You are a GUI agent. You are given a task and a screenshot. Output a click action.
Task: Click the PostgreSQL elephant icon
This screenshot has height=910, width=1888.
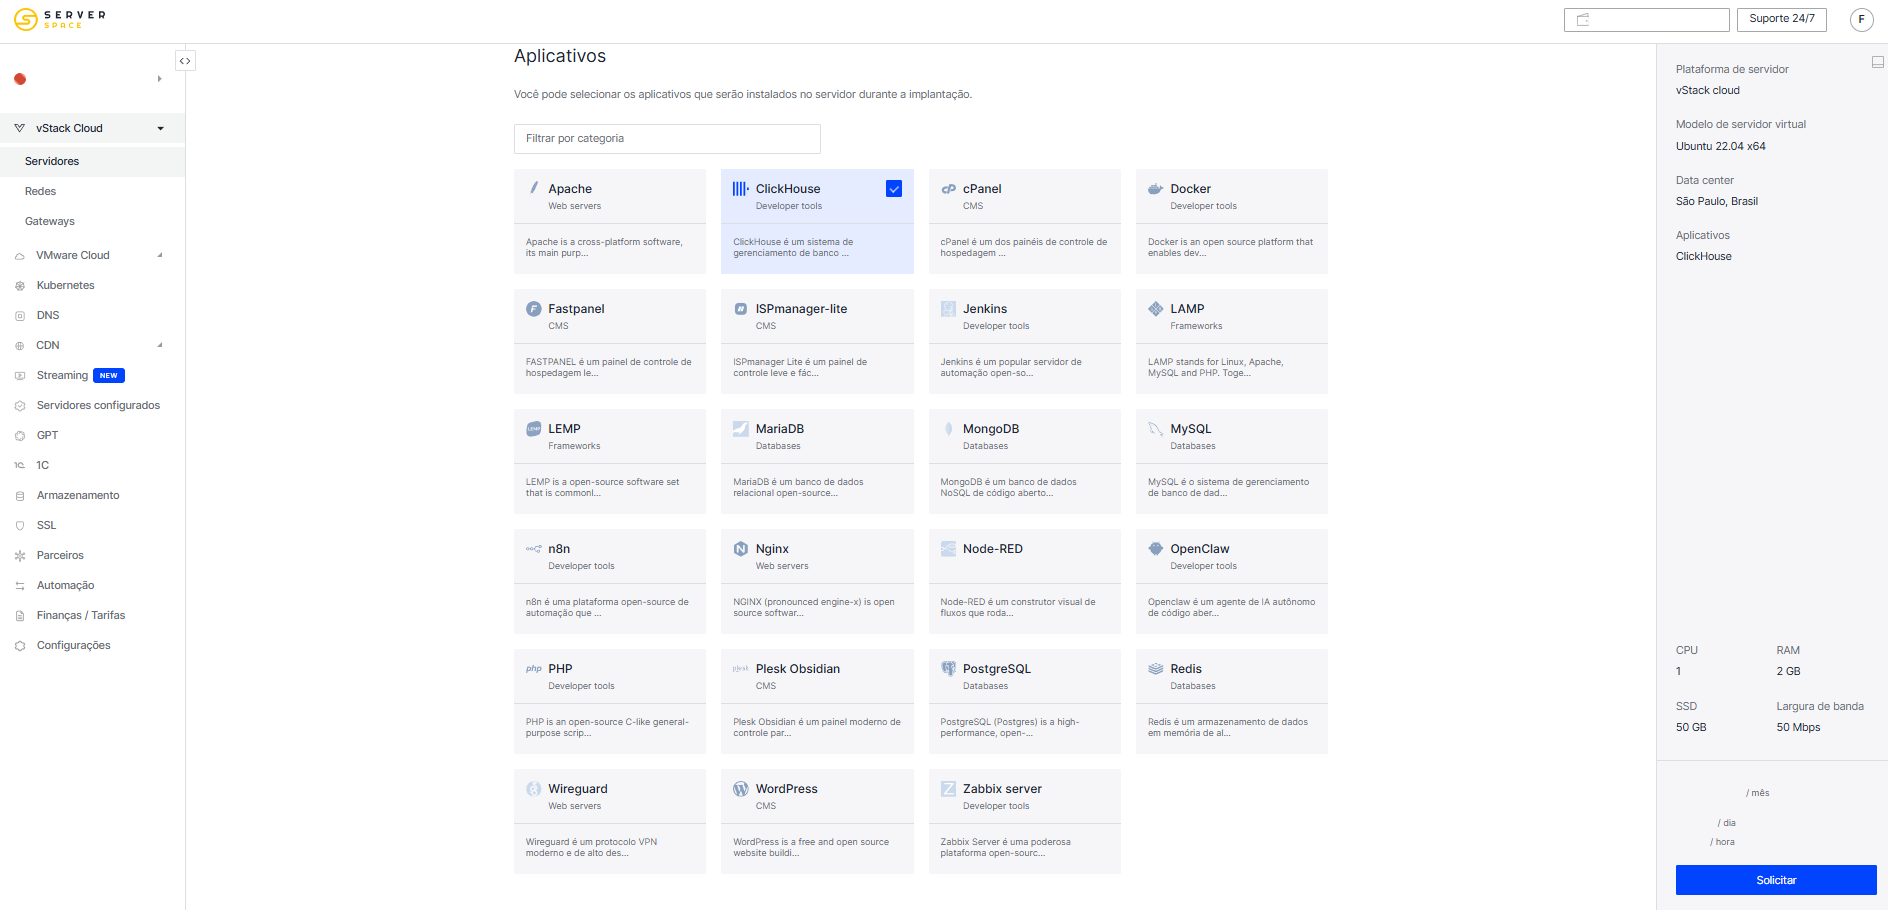[948, 669]
